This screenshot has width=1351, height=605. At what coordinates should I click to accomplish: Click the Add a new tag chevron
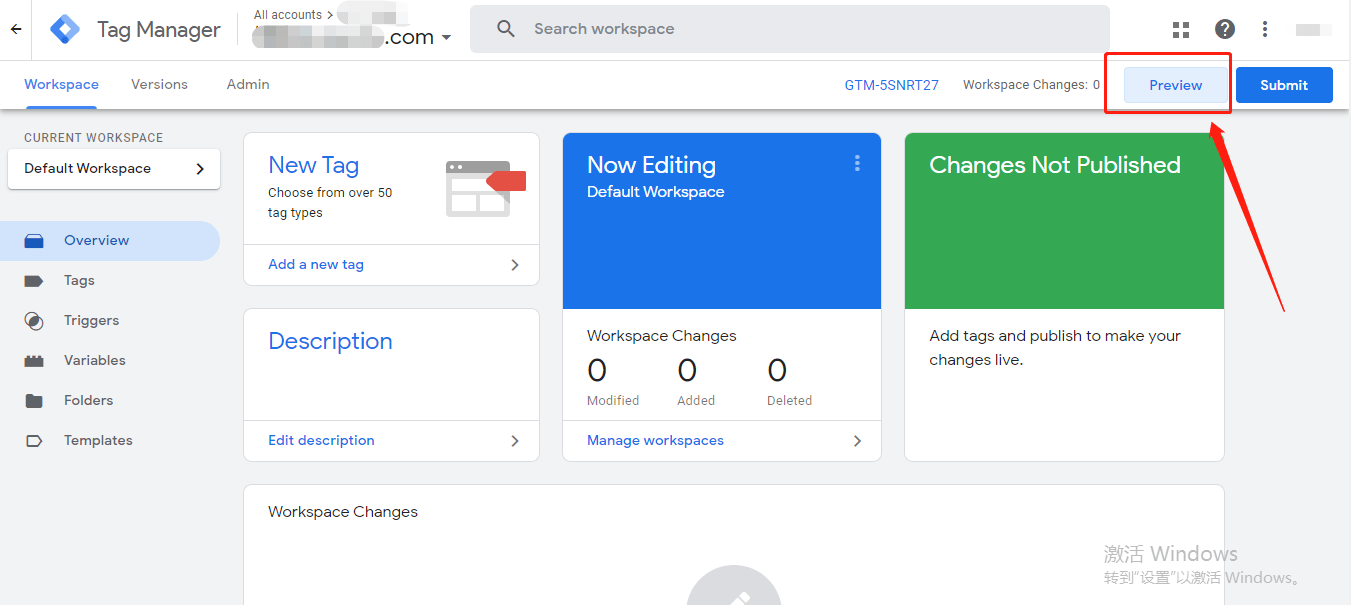tap(515, 265)
